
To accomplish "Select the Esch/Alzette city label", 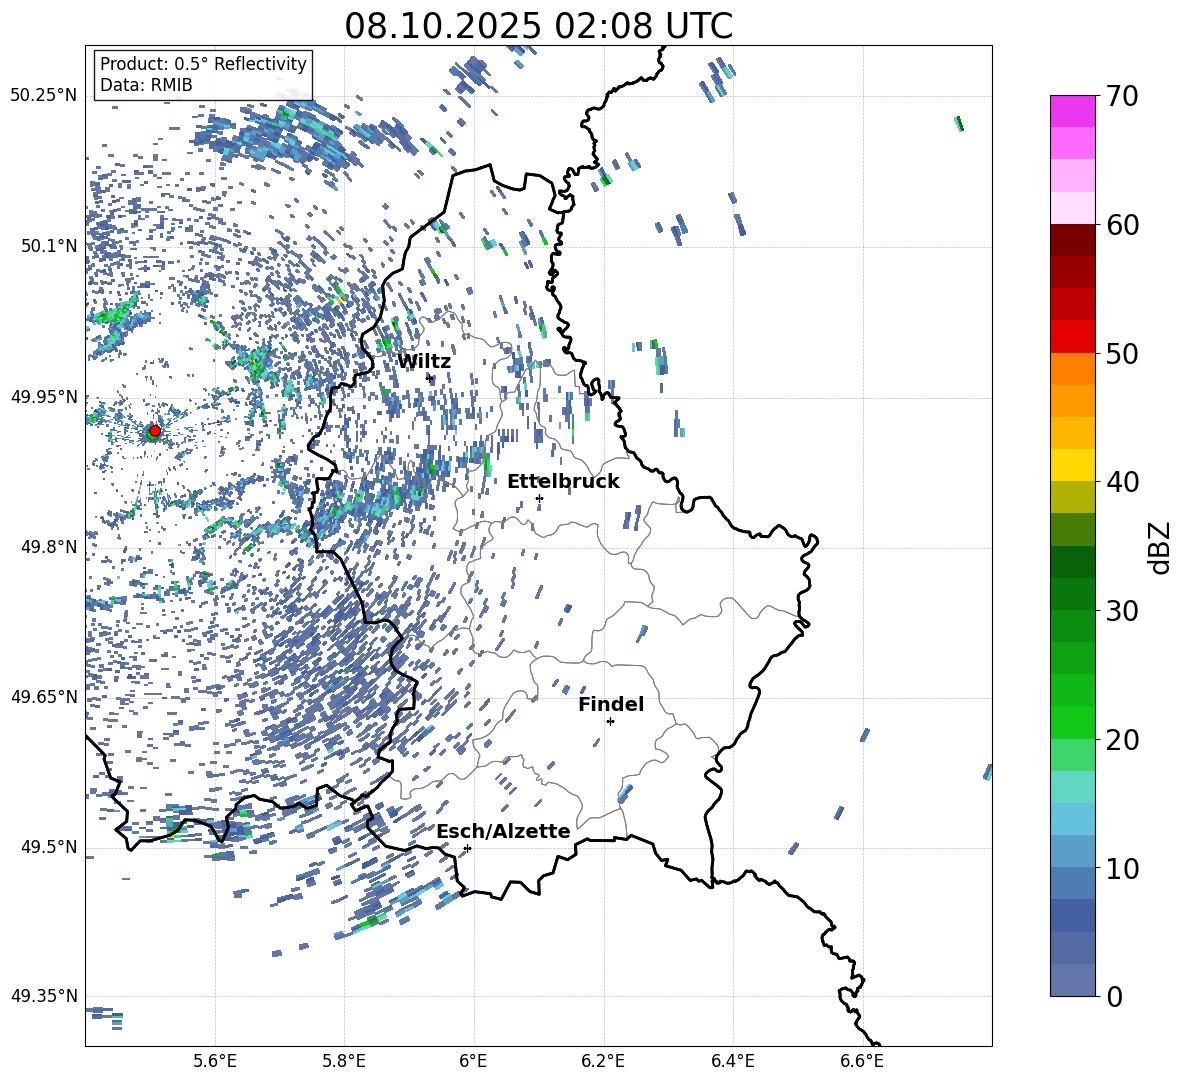I will pos(503,832).
